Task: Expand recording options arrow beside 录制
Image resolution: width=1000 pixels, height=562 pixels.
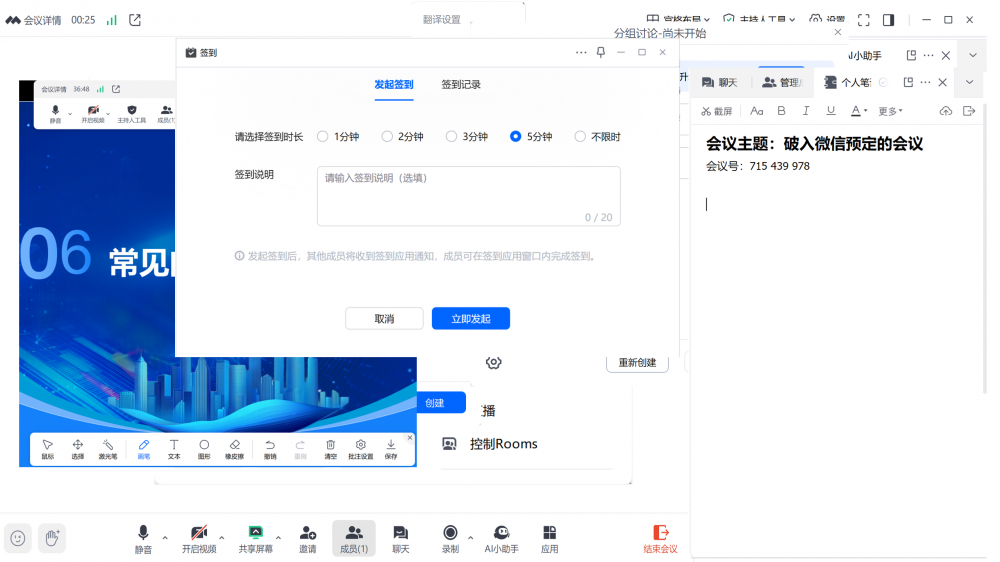Action: (471, 538)
